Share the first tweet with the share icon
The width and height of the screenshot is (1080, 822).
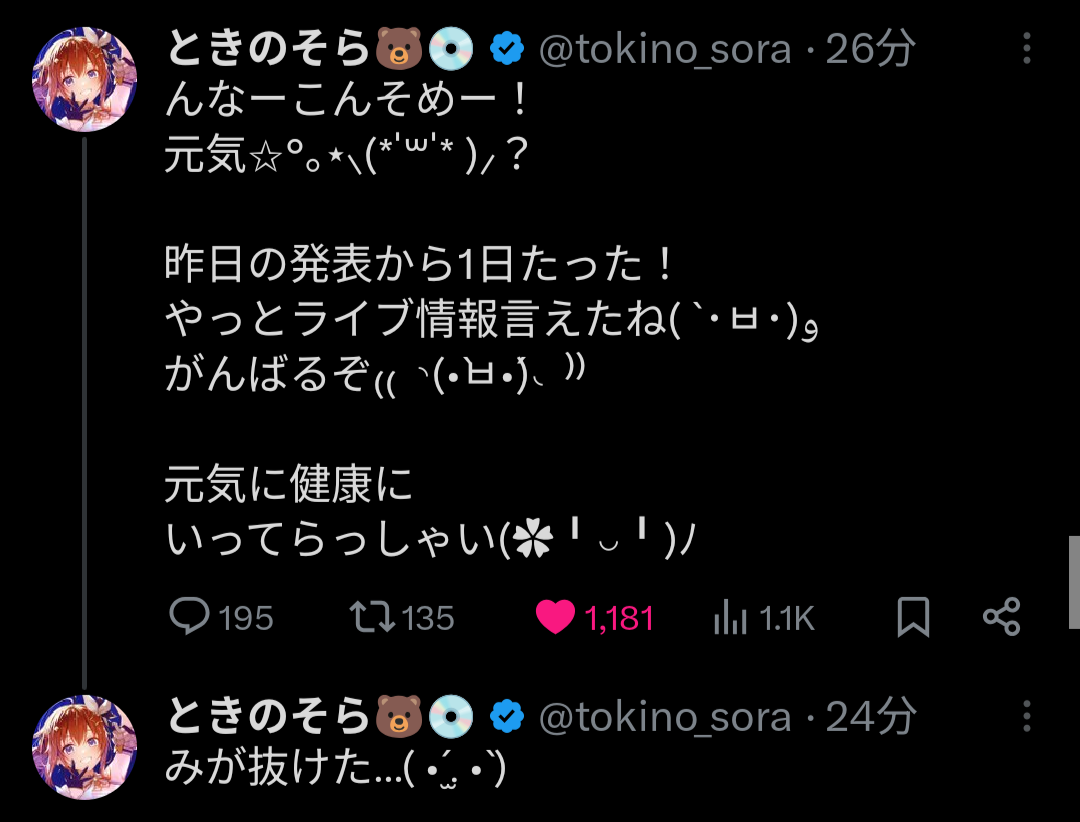point(1001,617)
